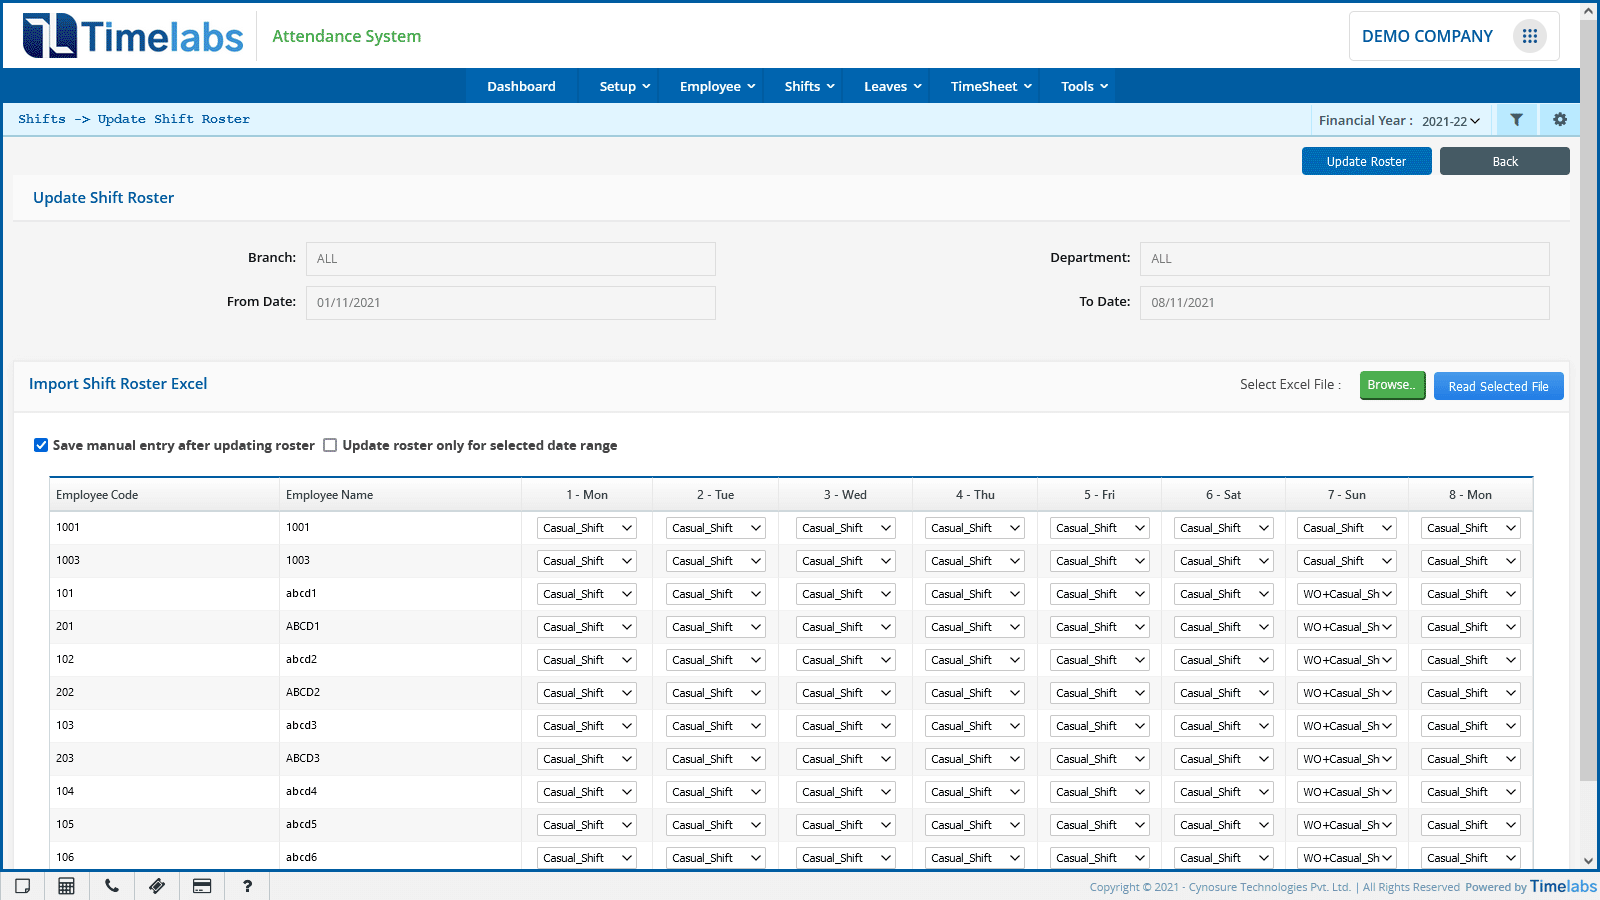Click the Back button
Viewport: 1600px width, 900px height.
1504,161
